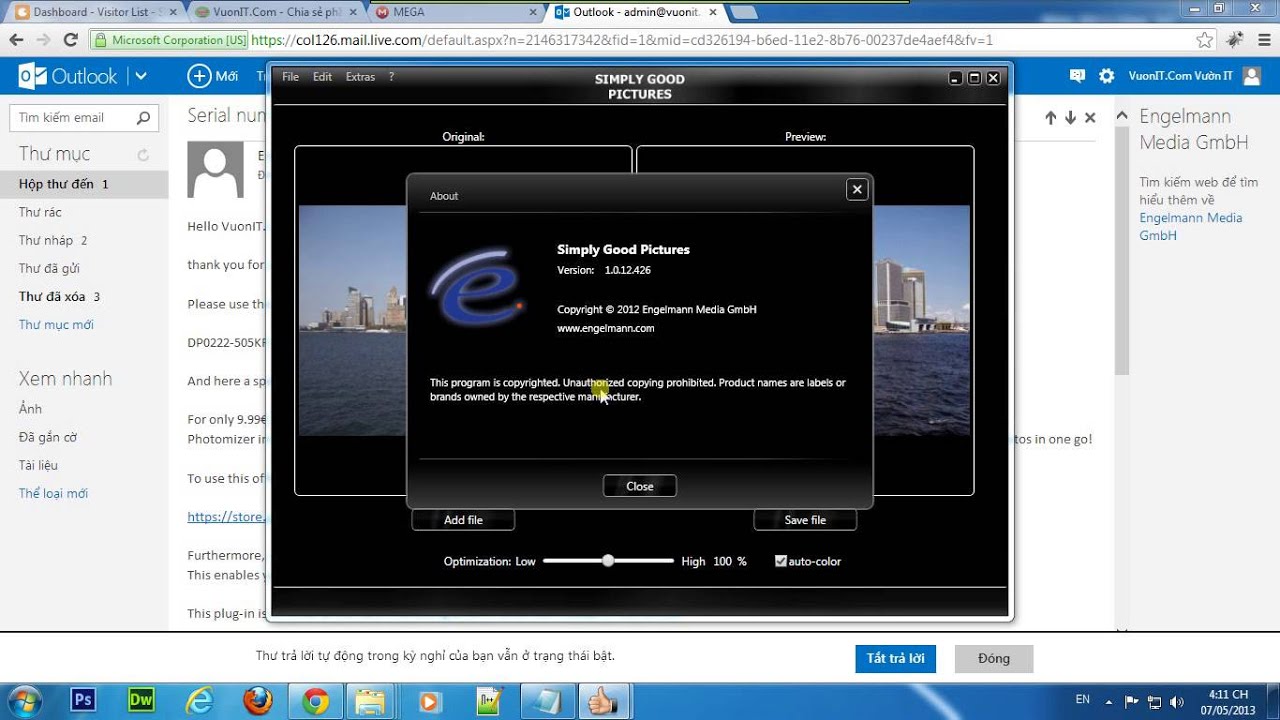Click Tắt trả lời button
The height and width of the screenshot is (720, 1280).
895,658
